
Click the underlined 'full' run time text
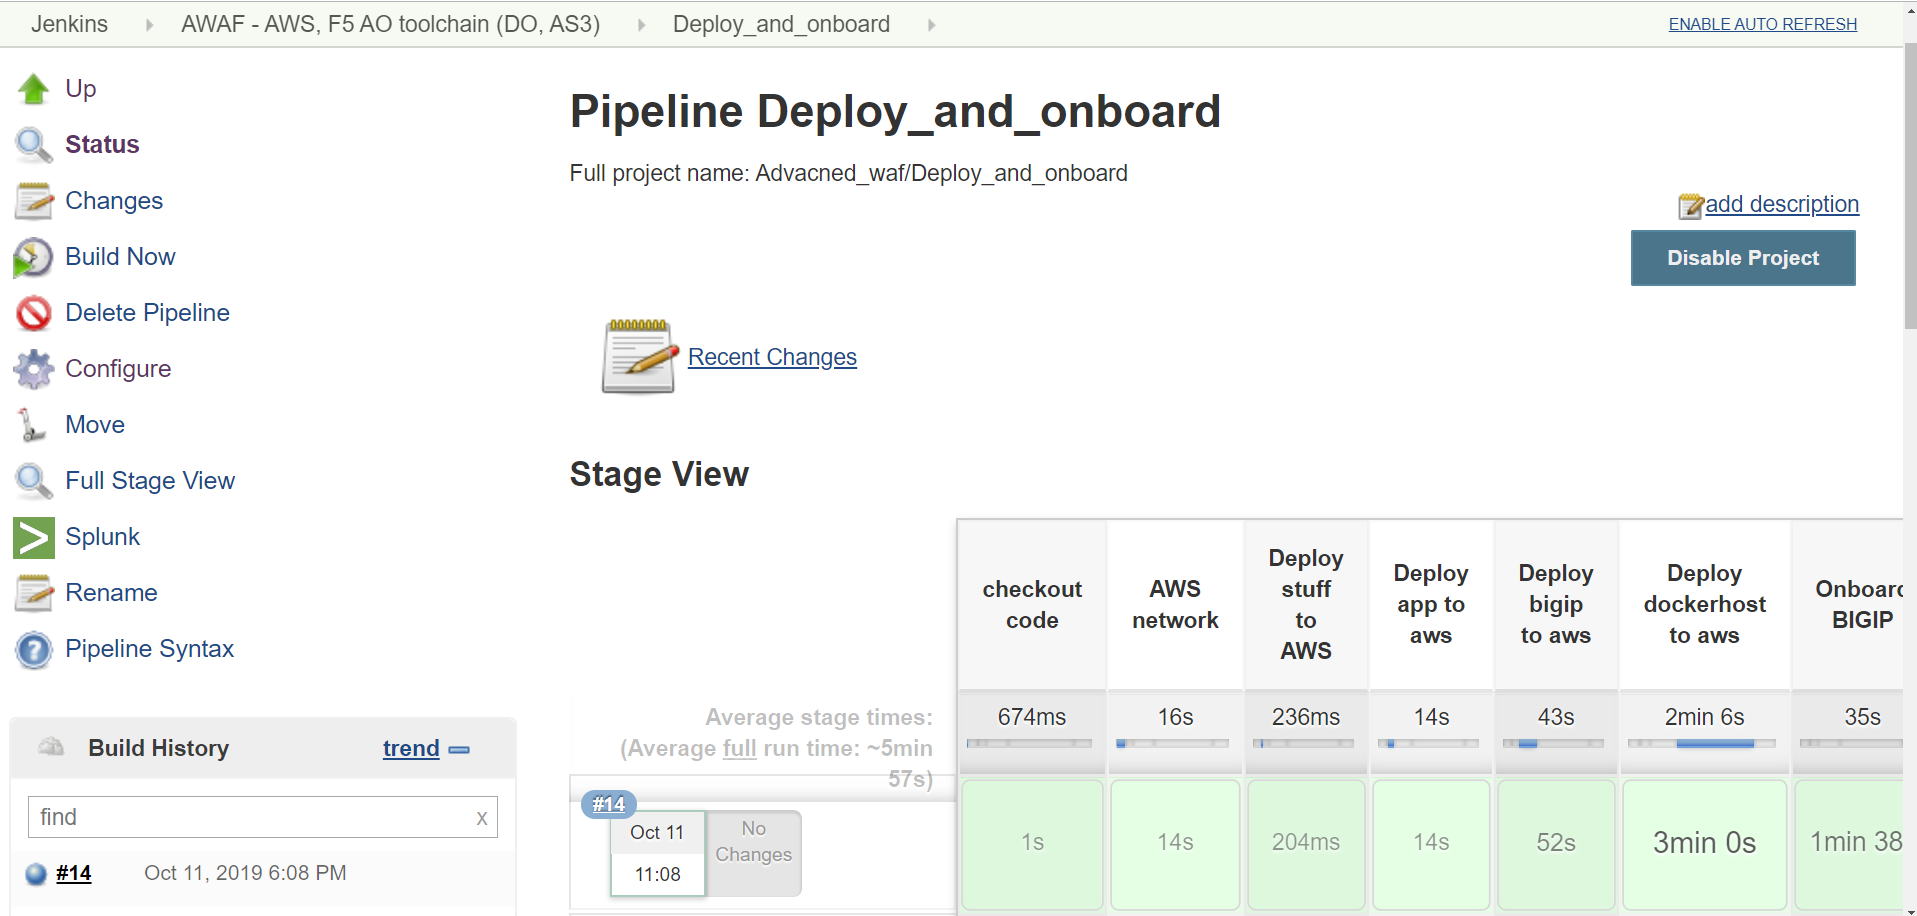[x=740, y=748]
